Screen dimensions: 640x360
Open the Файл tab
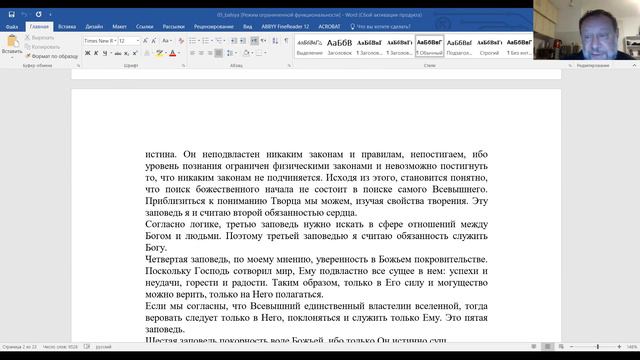click(x=12, y=27)
